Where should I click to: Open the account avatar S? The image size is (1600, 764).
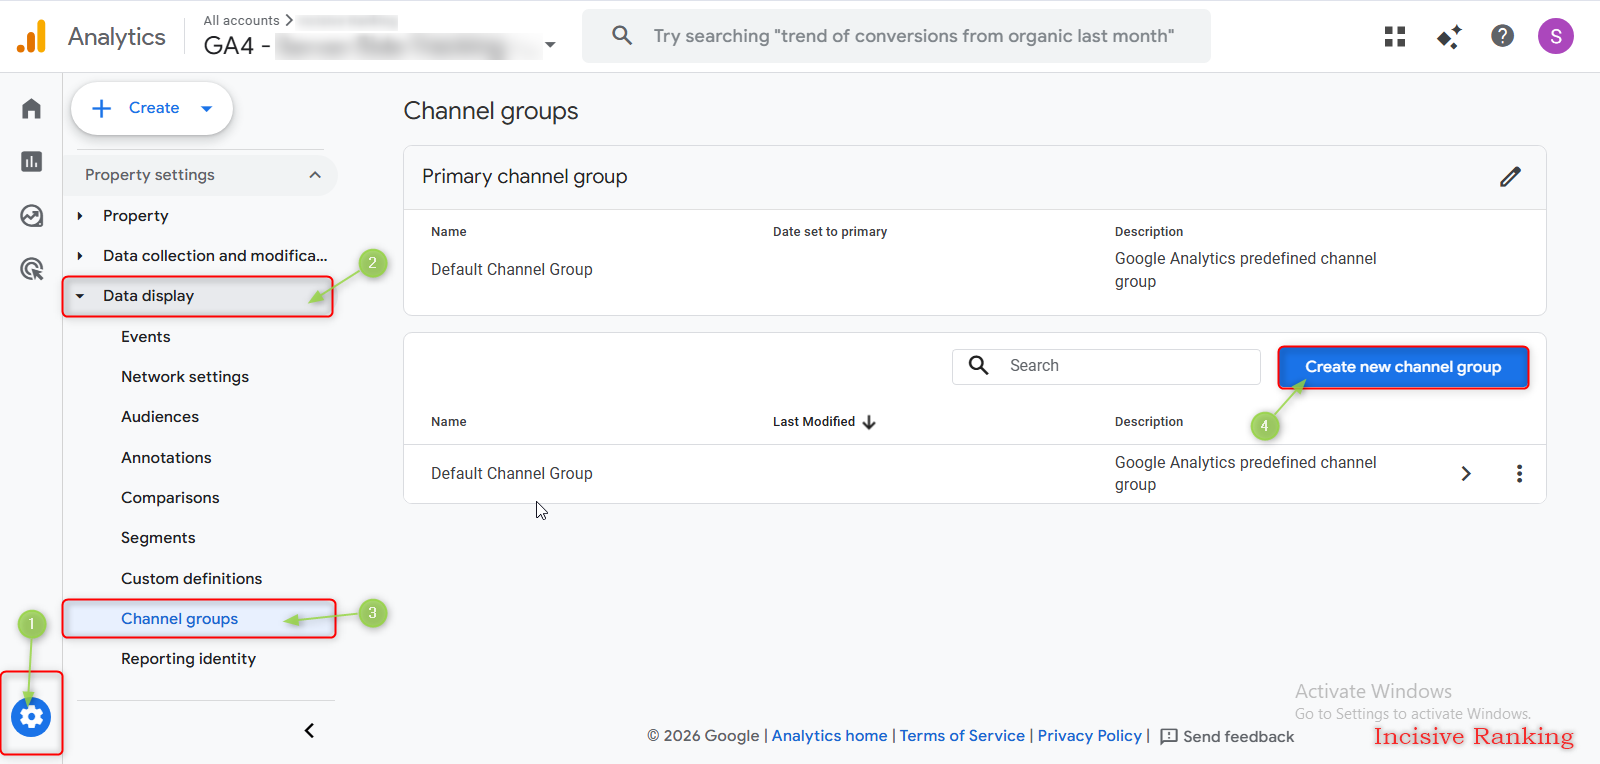pos(1555,36)
